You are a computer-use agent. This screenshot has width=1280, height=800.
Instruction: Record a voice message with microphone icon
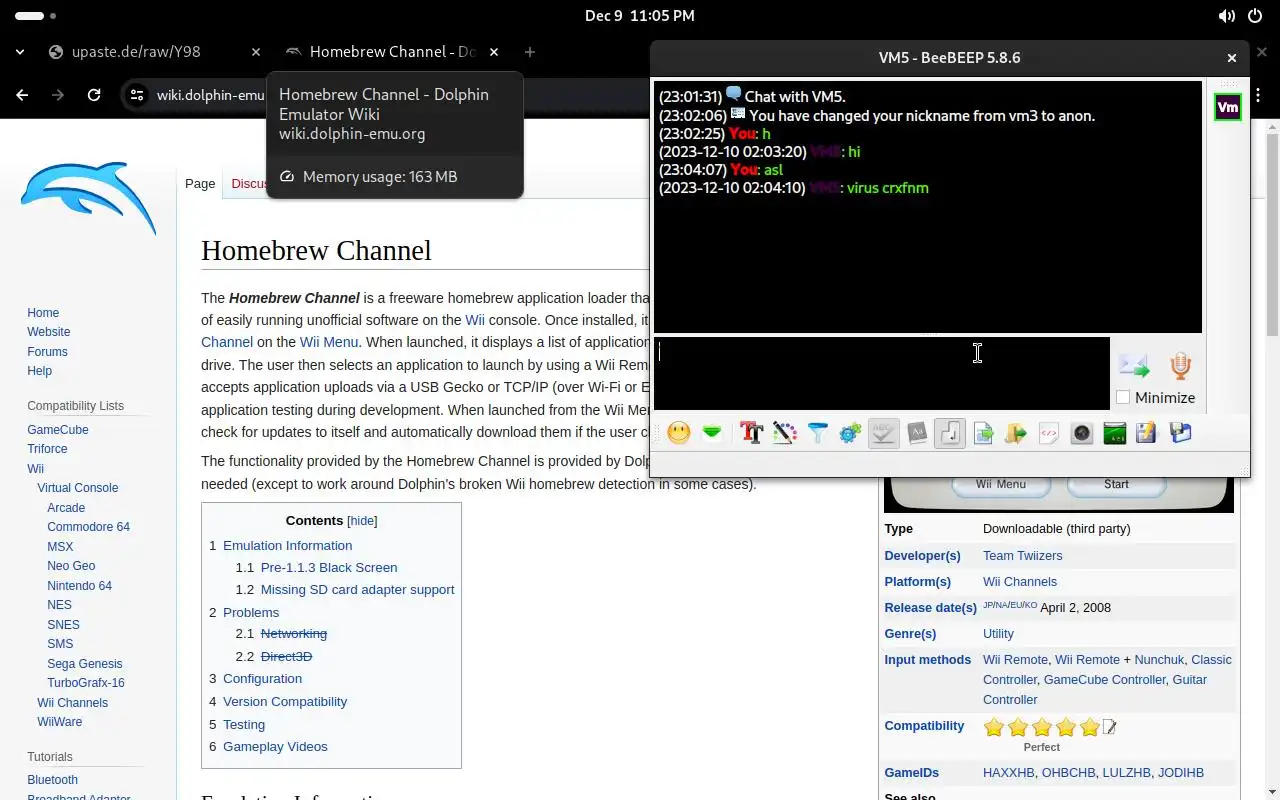(x=1181, y=366)
